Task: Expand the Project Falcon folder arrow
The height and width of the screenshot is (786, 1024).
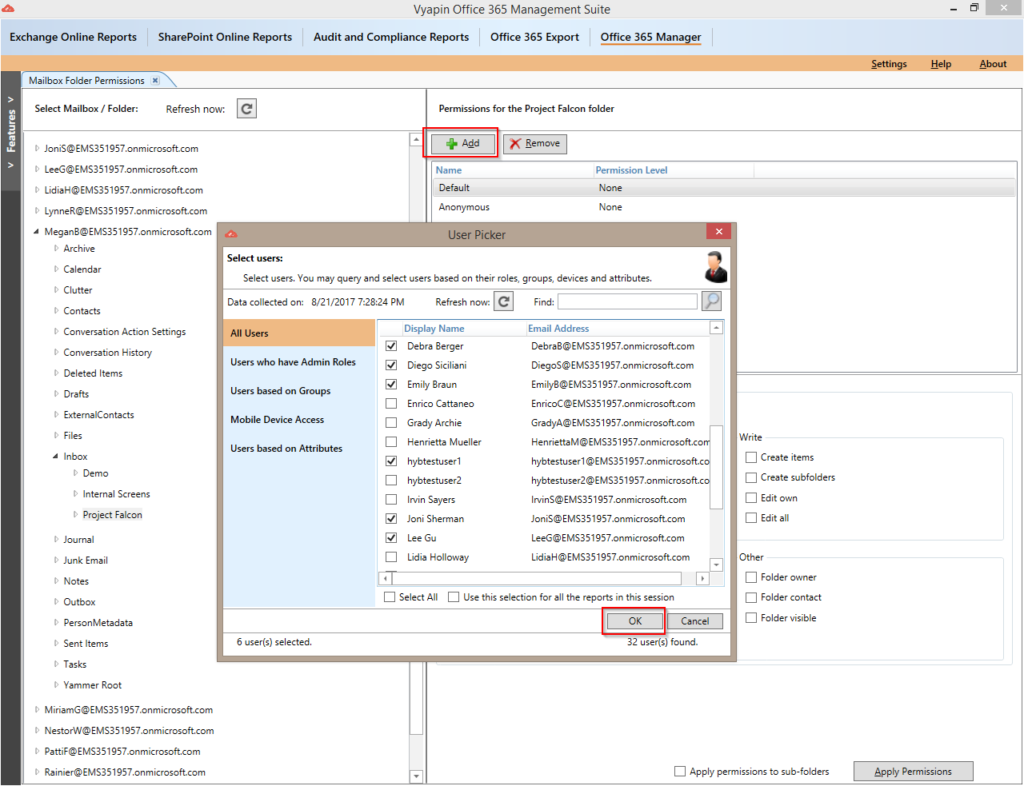Action: click(76, 514)
